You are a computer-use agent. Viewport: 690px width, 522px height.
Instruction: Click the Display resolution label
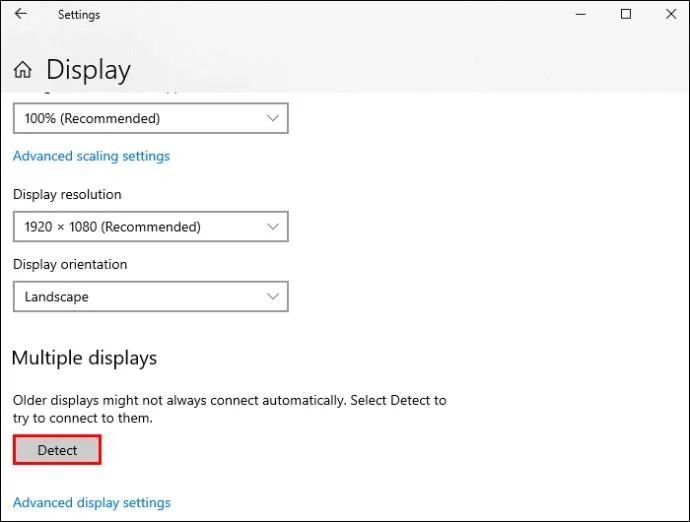tap(67, 195)
